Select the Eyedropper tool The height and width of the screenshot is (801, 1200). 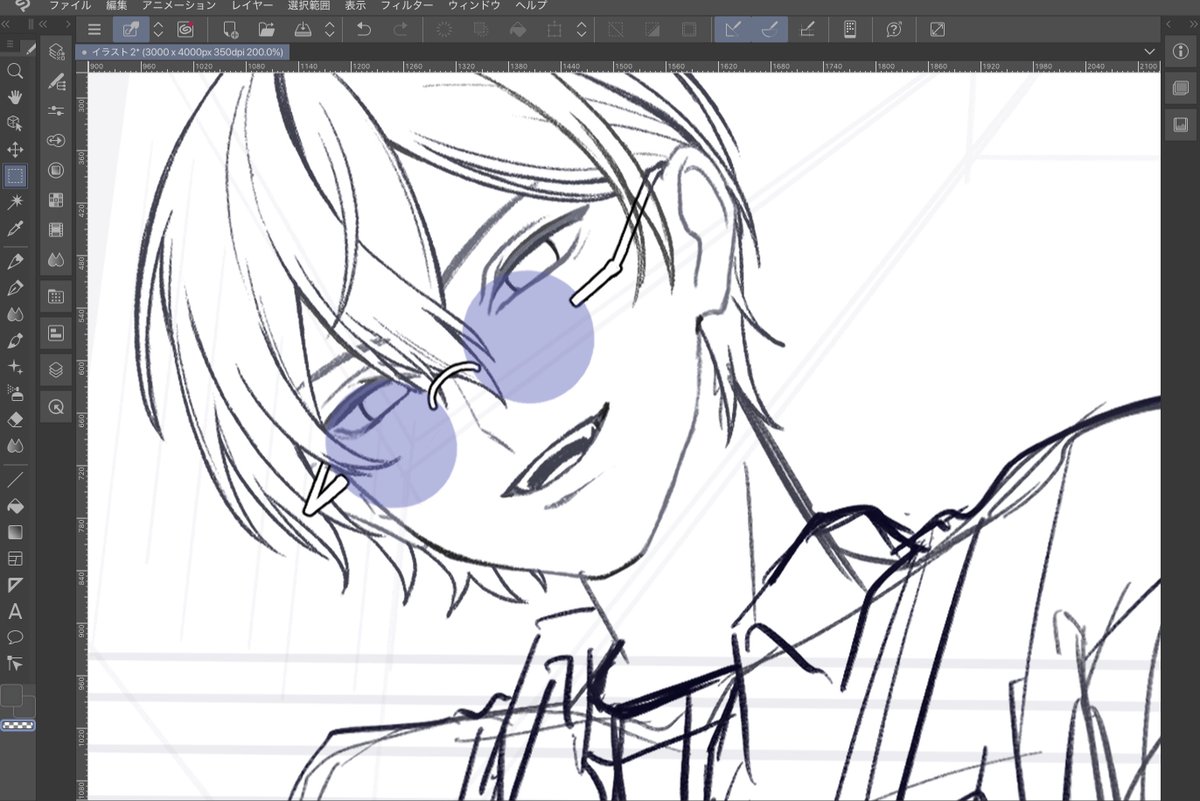click(x=16, y=227)
